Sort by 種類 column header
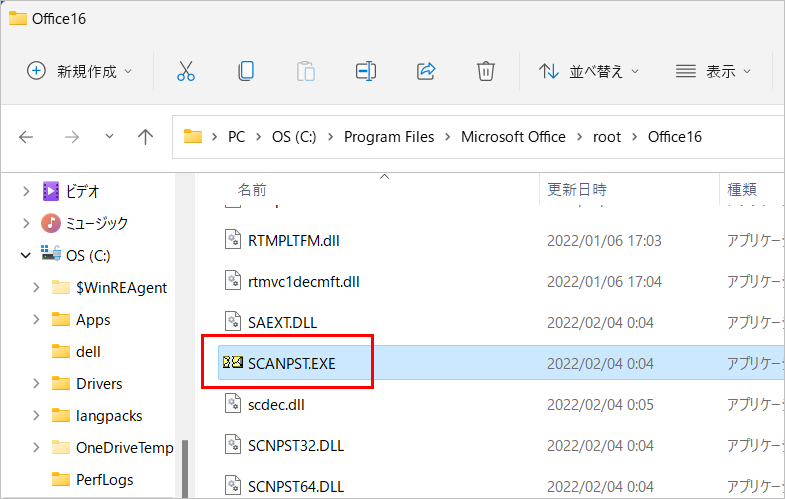This screenshot has width=785, height=499. tap(742, 190)
